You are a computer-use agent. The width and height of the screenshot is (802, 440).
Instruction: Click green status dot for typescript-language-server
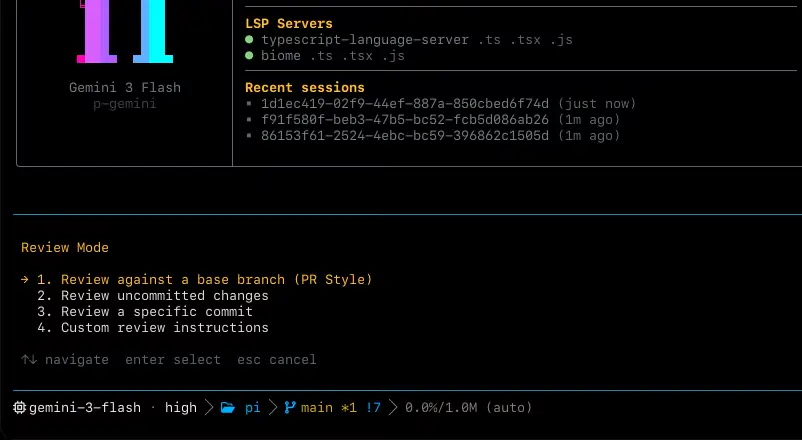pyautogui.click(x=249, y=39)
